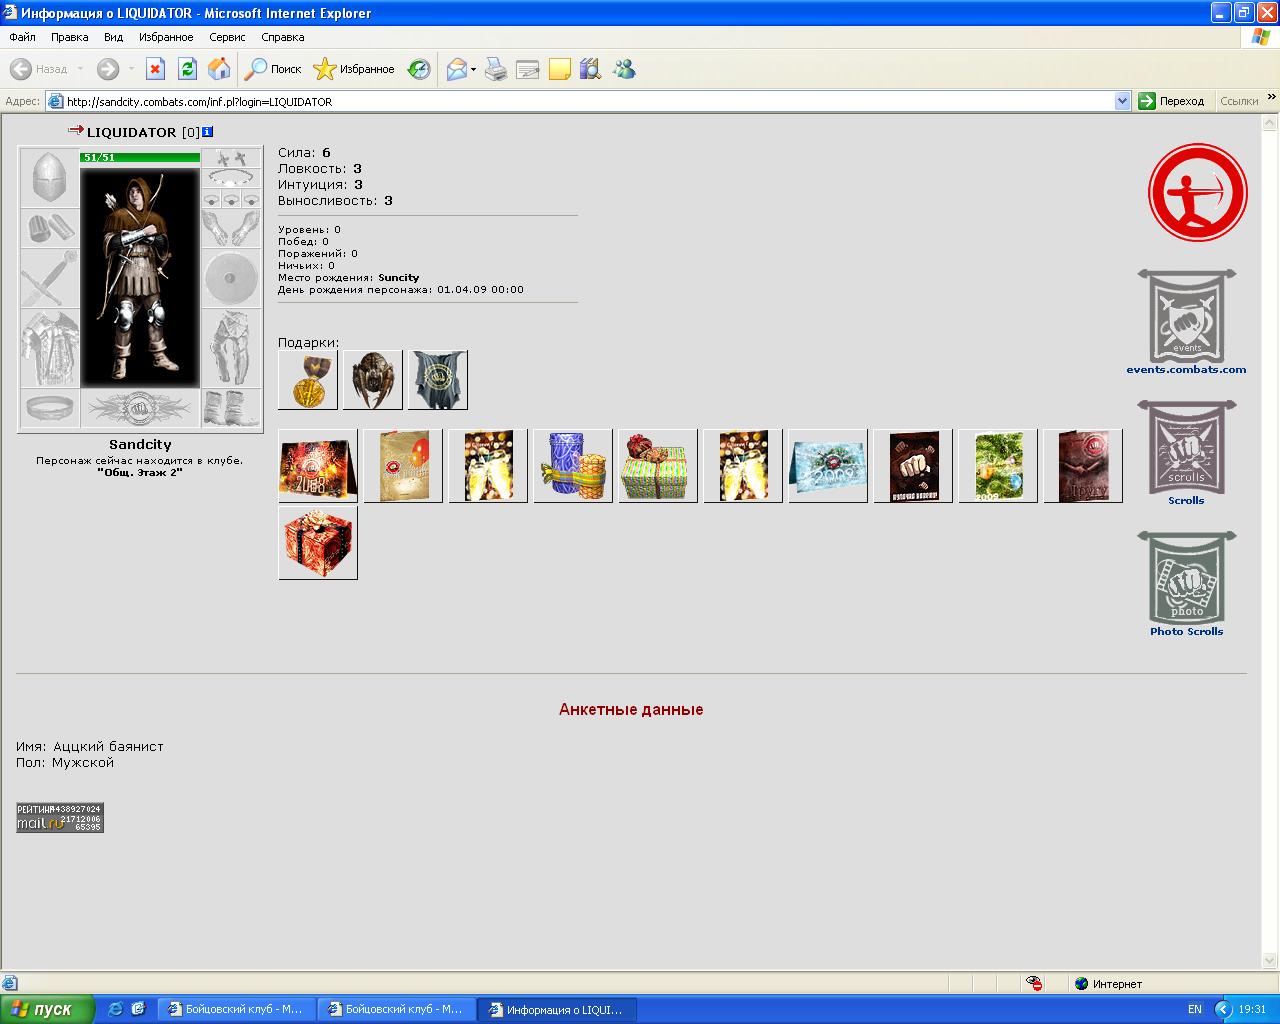Open the yellow note Discuss icon
The image size is (1280, 1024).
pos(560,69)
